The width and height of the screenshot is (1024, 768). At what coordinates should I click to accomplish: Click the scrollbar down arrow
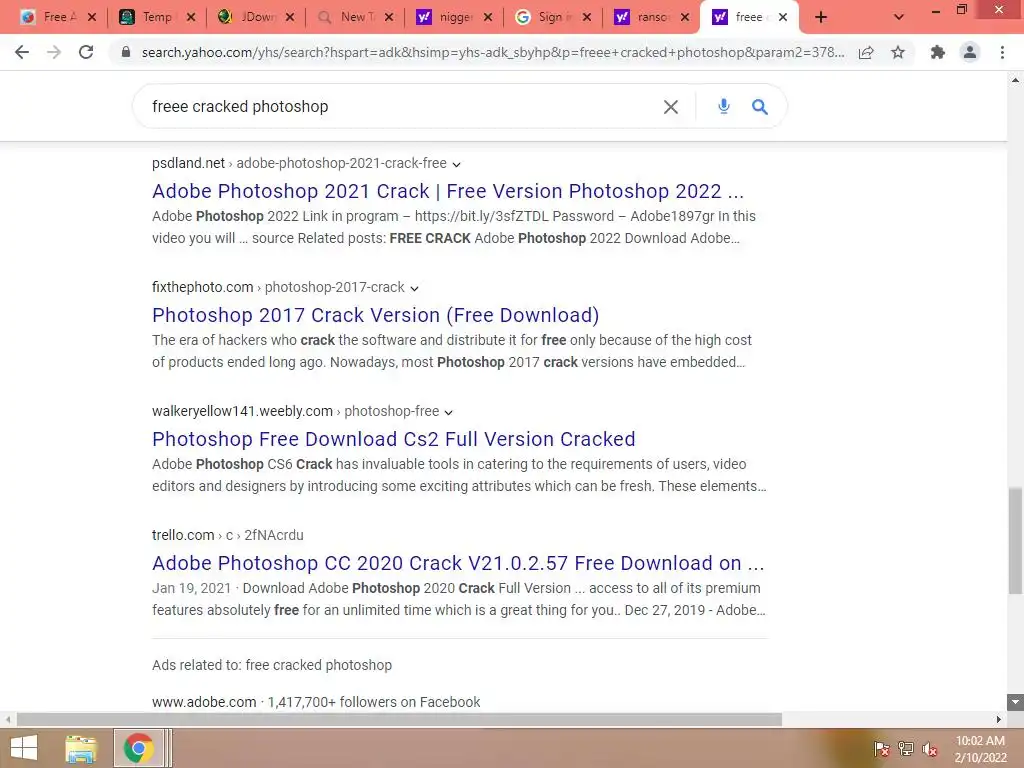(x=1015, y=702)
